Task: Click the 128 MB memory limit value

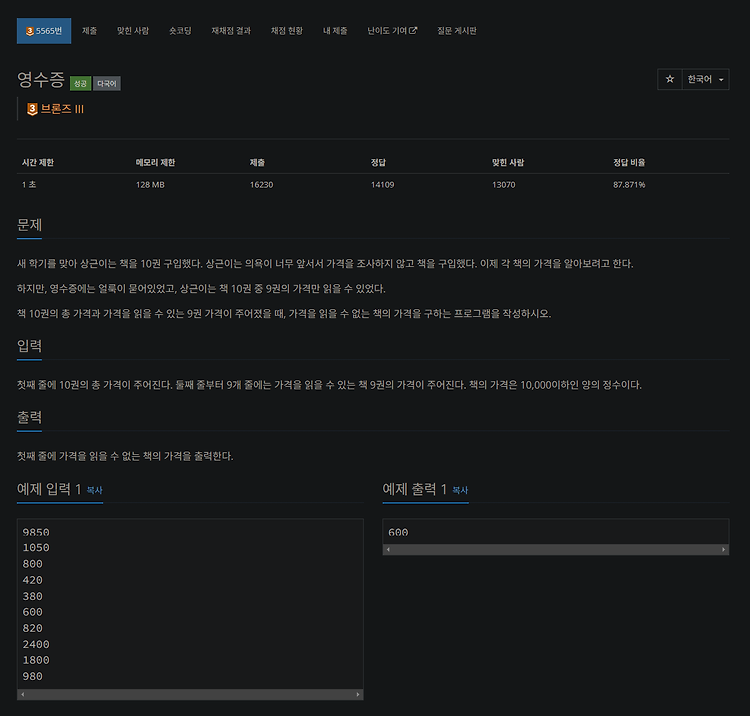Action: 150,185
